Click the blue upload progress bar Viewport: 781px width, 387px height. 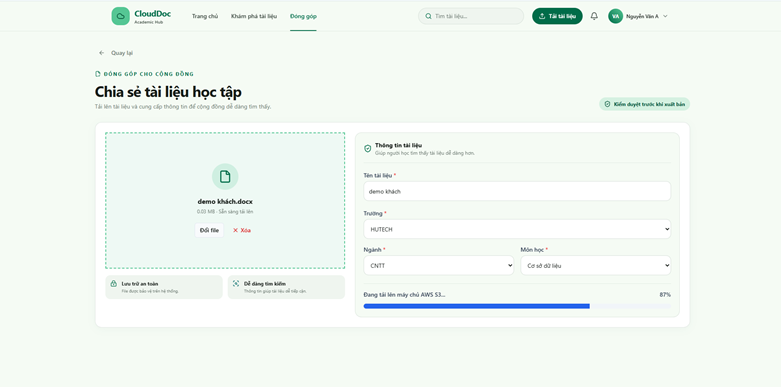pyautogui.click(x=477, y=306)
